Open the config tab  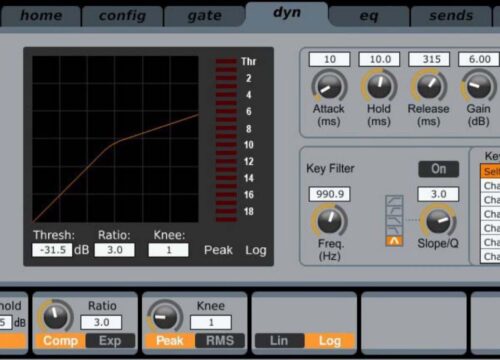pos(122,16)
